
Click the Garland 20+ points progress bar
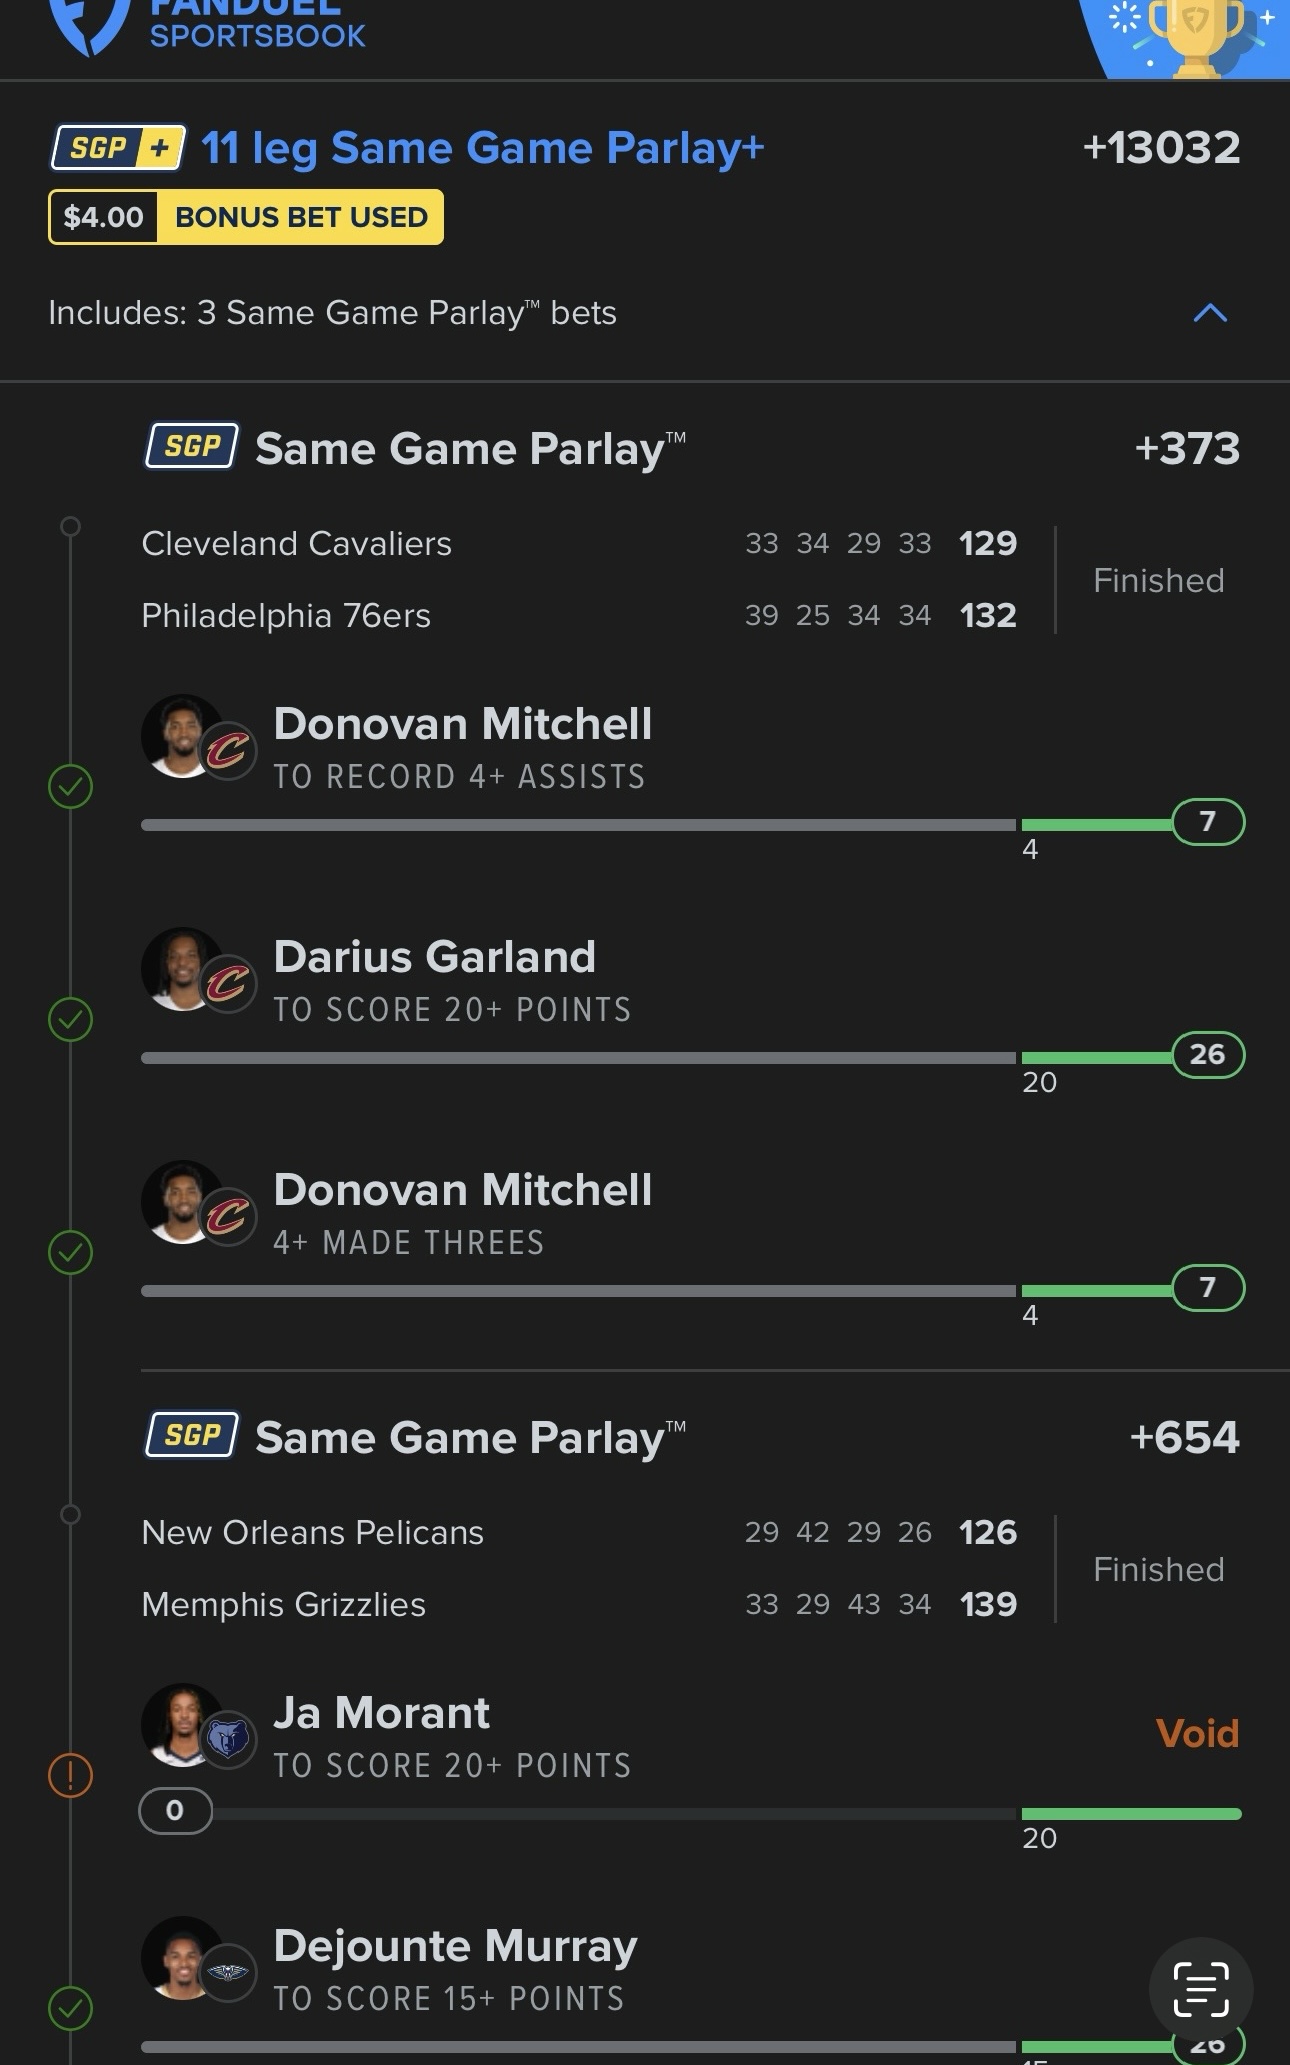[692, 1057]
